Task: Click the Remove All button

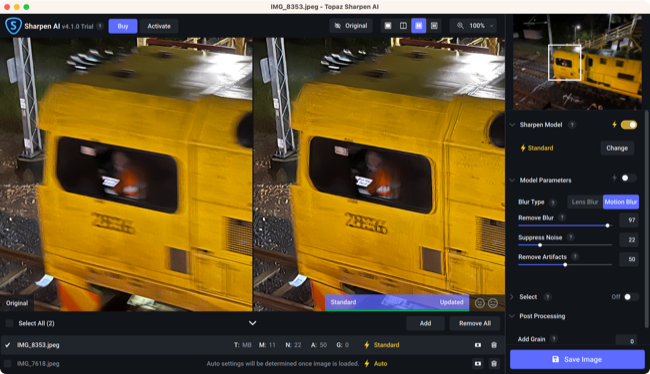Action: pos(475,323)
